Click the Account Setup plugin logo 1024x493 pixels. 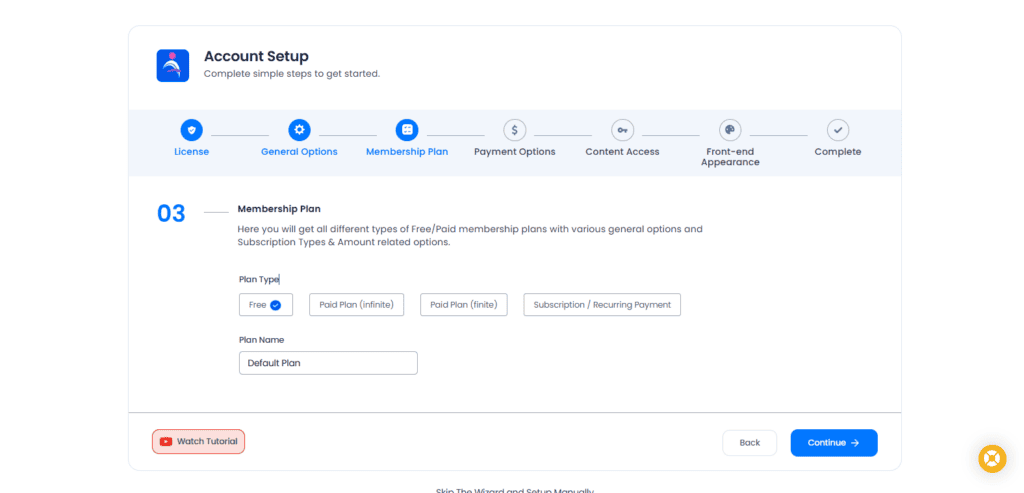(x=172, y=65)
